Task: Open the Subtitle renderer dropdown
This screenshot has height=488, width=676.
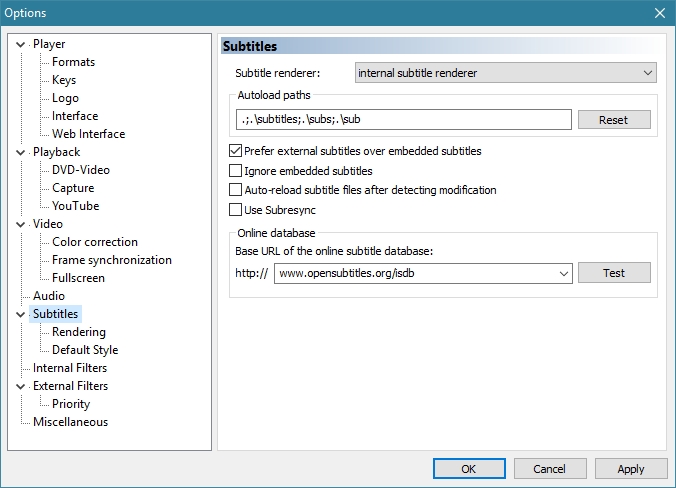Action: (505, 73)
